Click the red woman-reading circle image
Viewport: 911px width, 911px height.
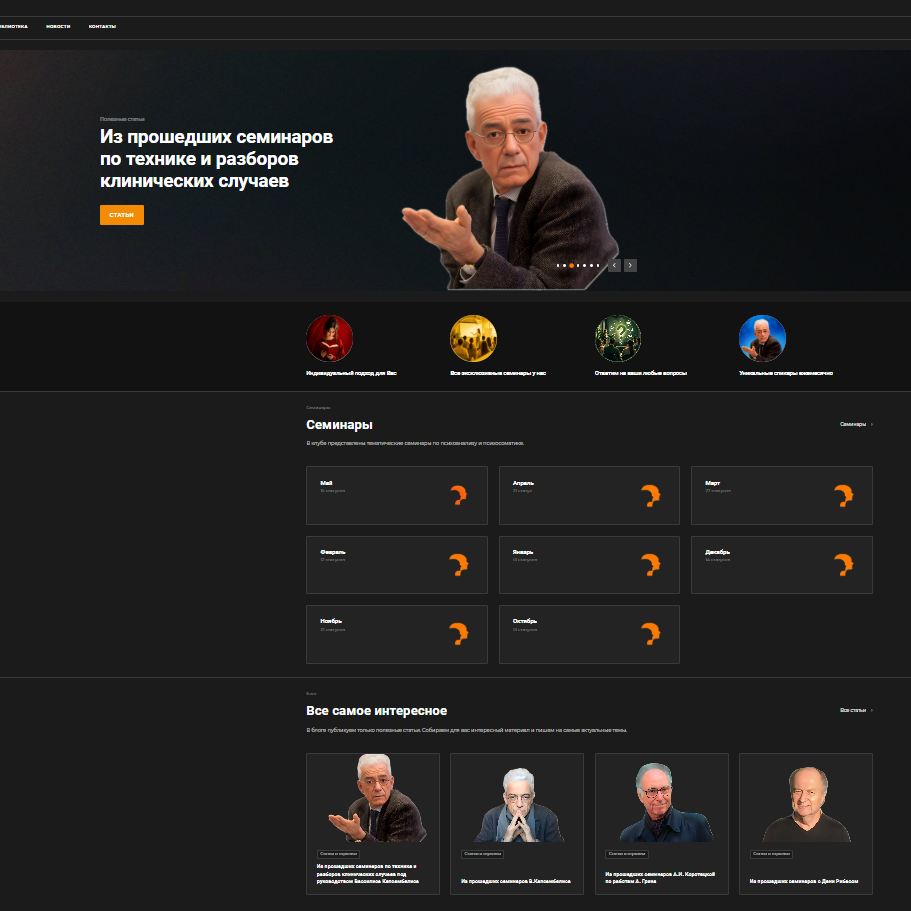[x=329, y=338]
